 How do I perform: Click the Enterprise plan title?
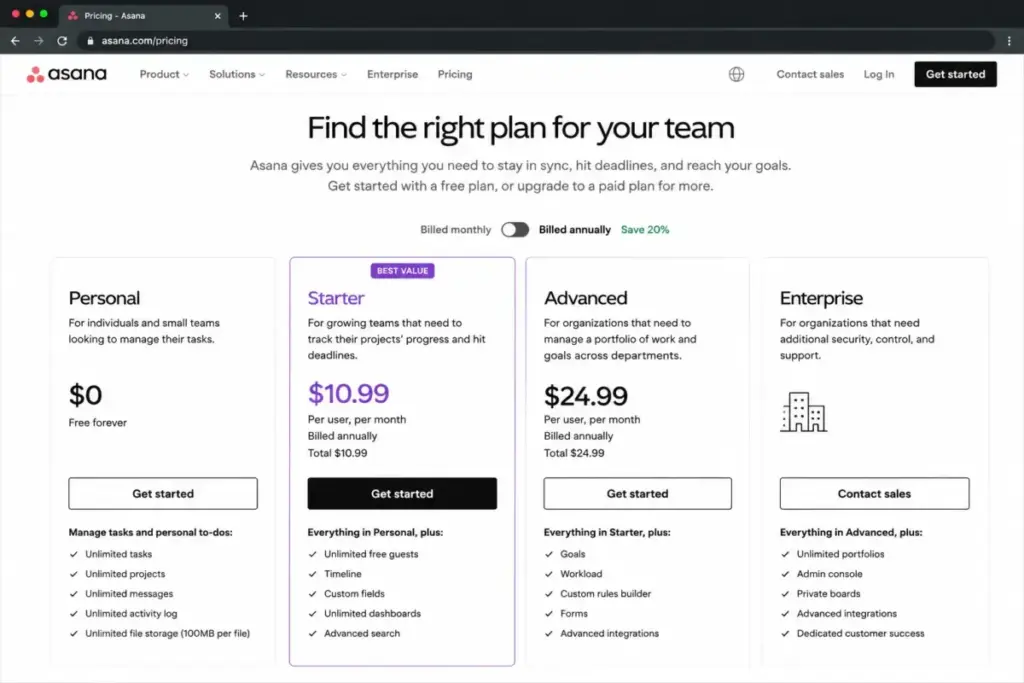click(821, 298)
